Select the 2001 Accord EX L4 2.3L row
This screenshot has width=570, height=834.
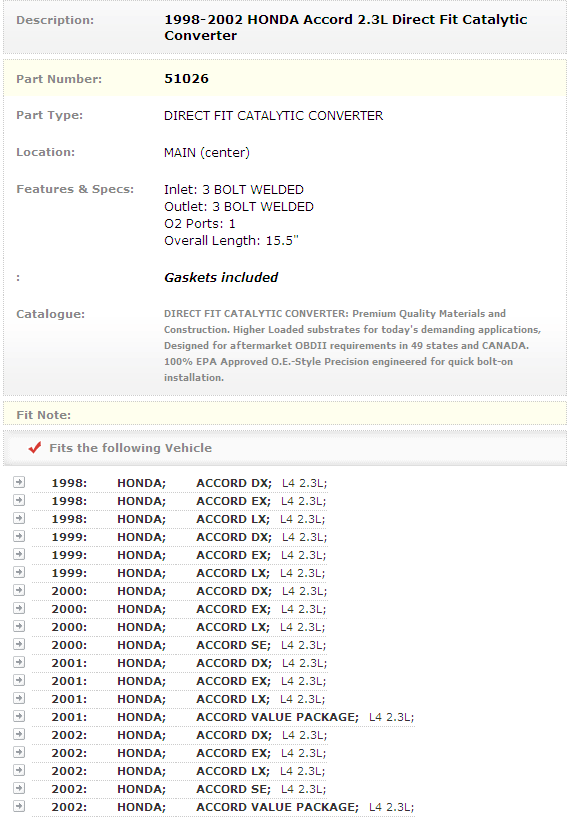click(x=180, y=681)
